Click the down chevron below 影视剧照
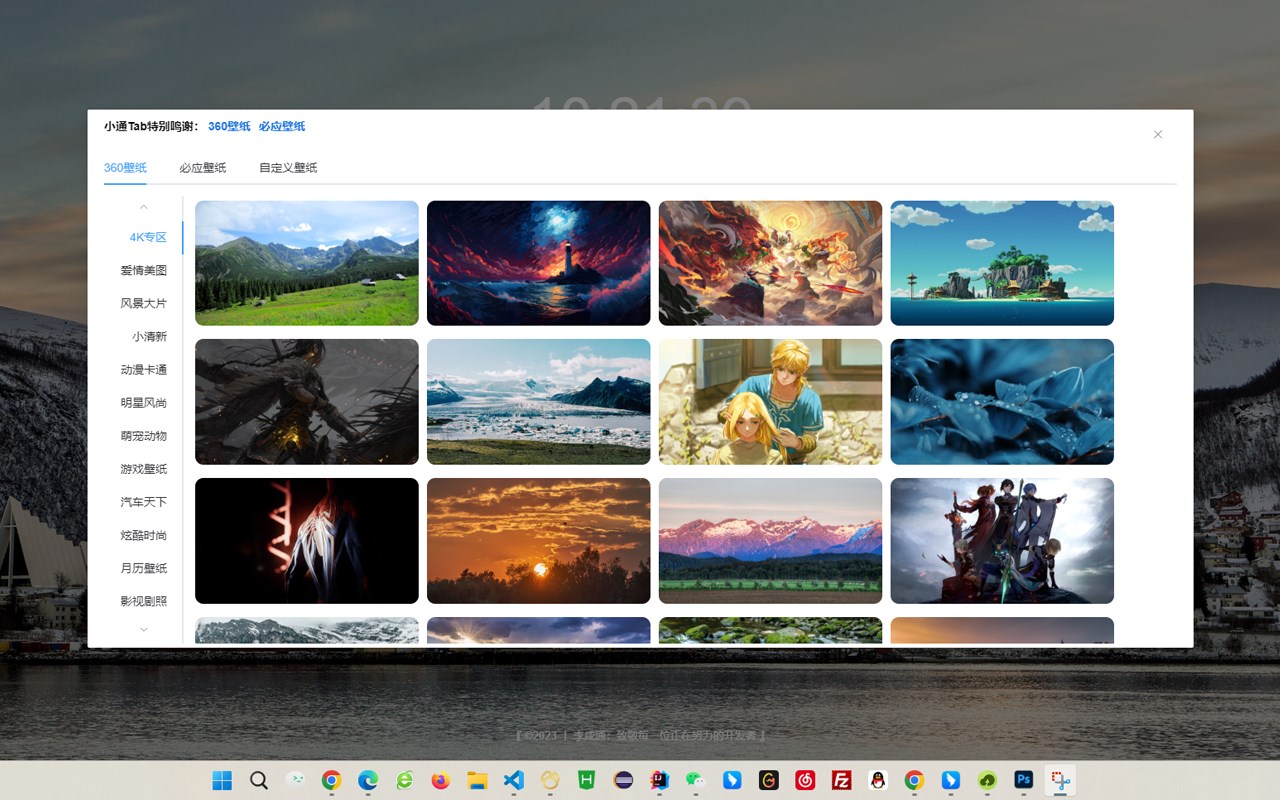Screen dimensions: 1280x800 (x=144, y=629)
